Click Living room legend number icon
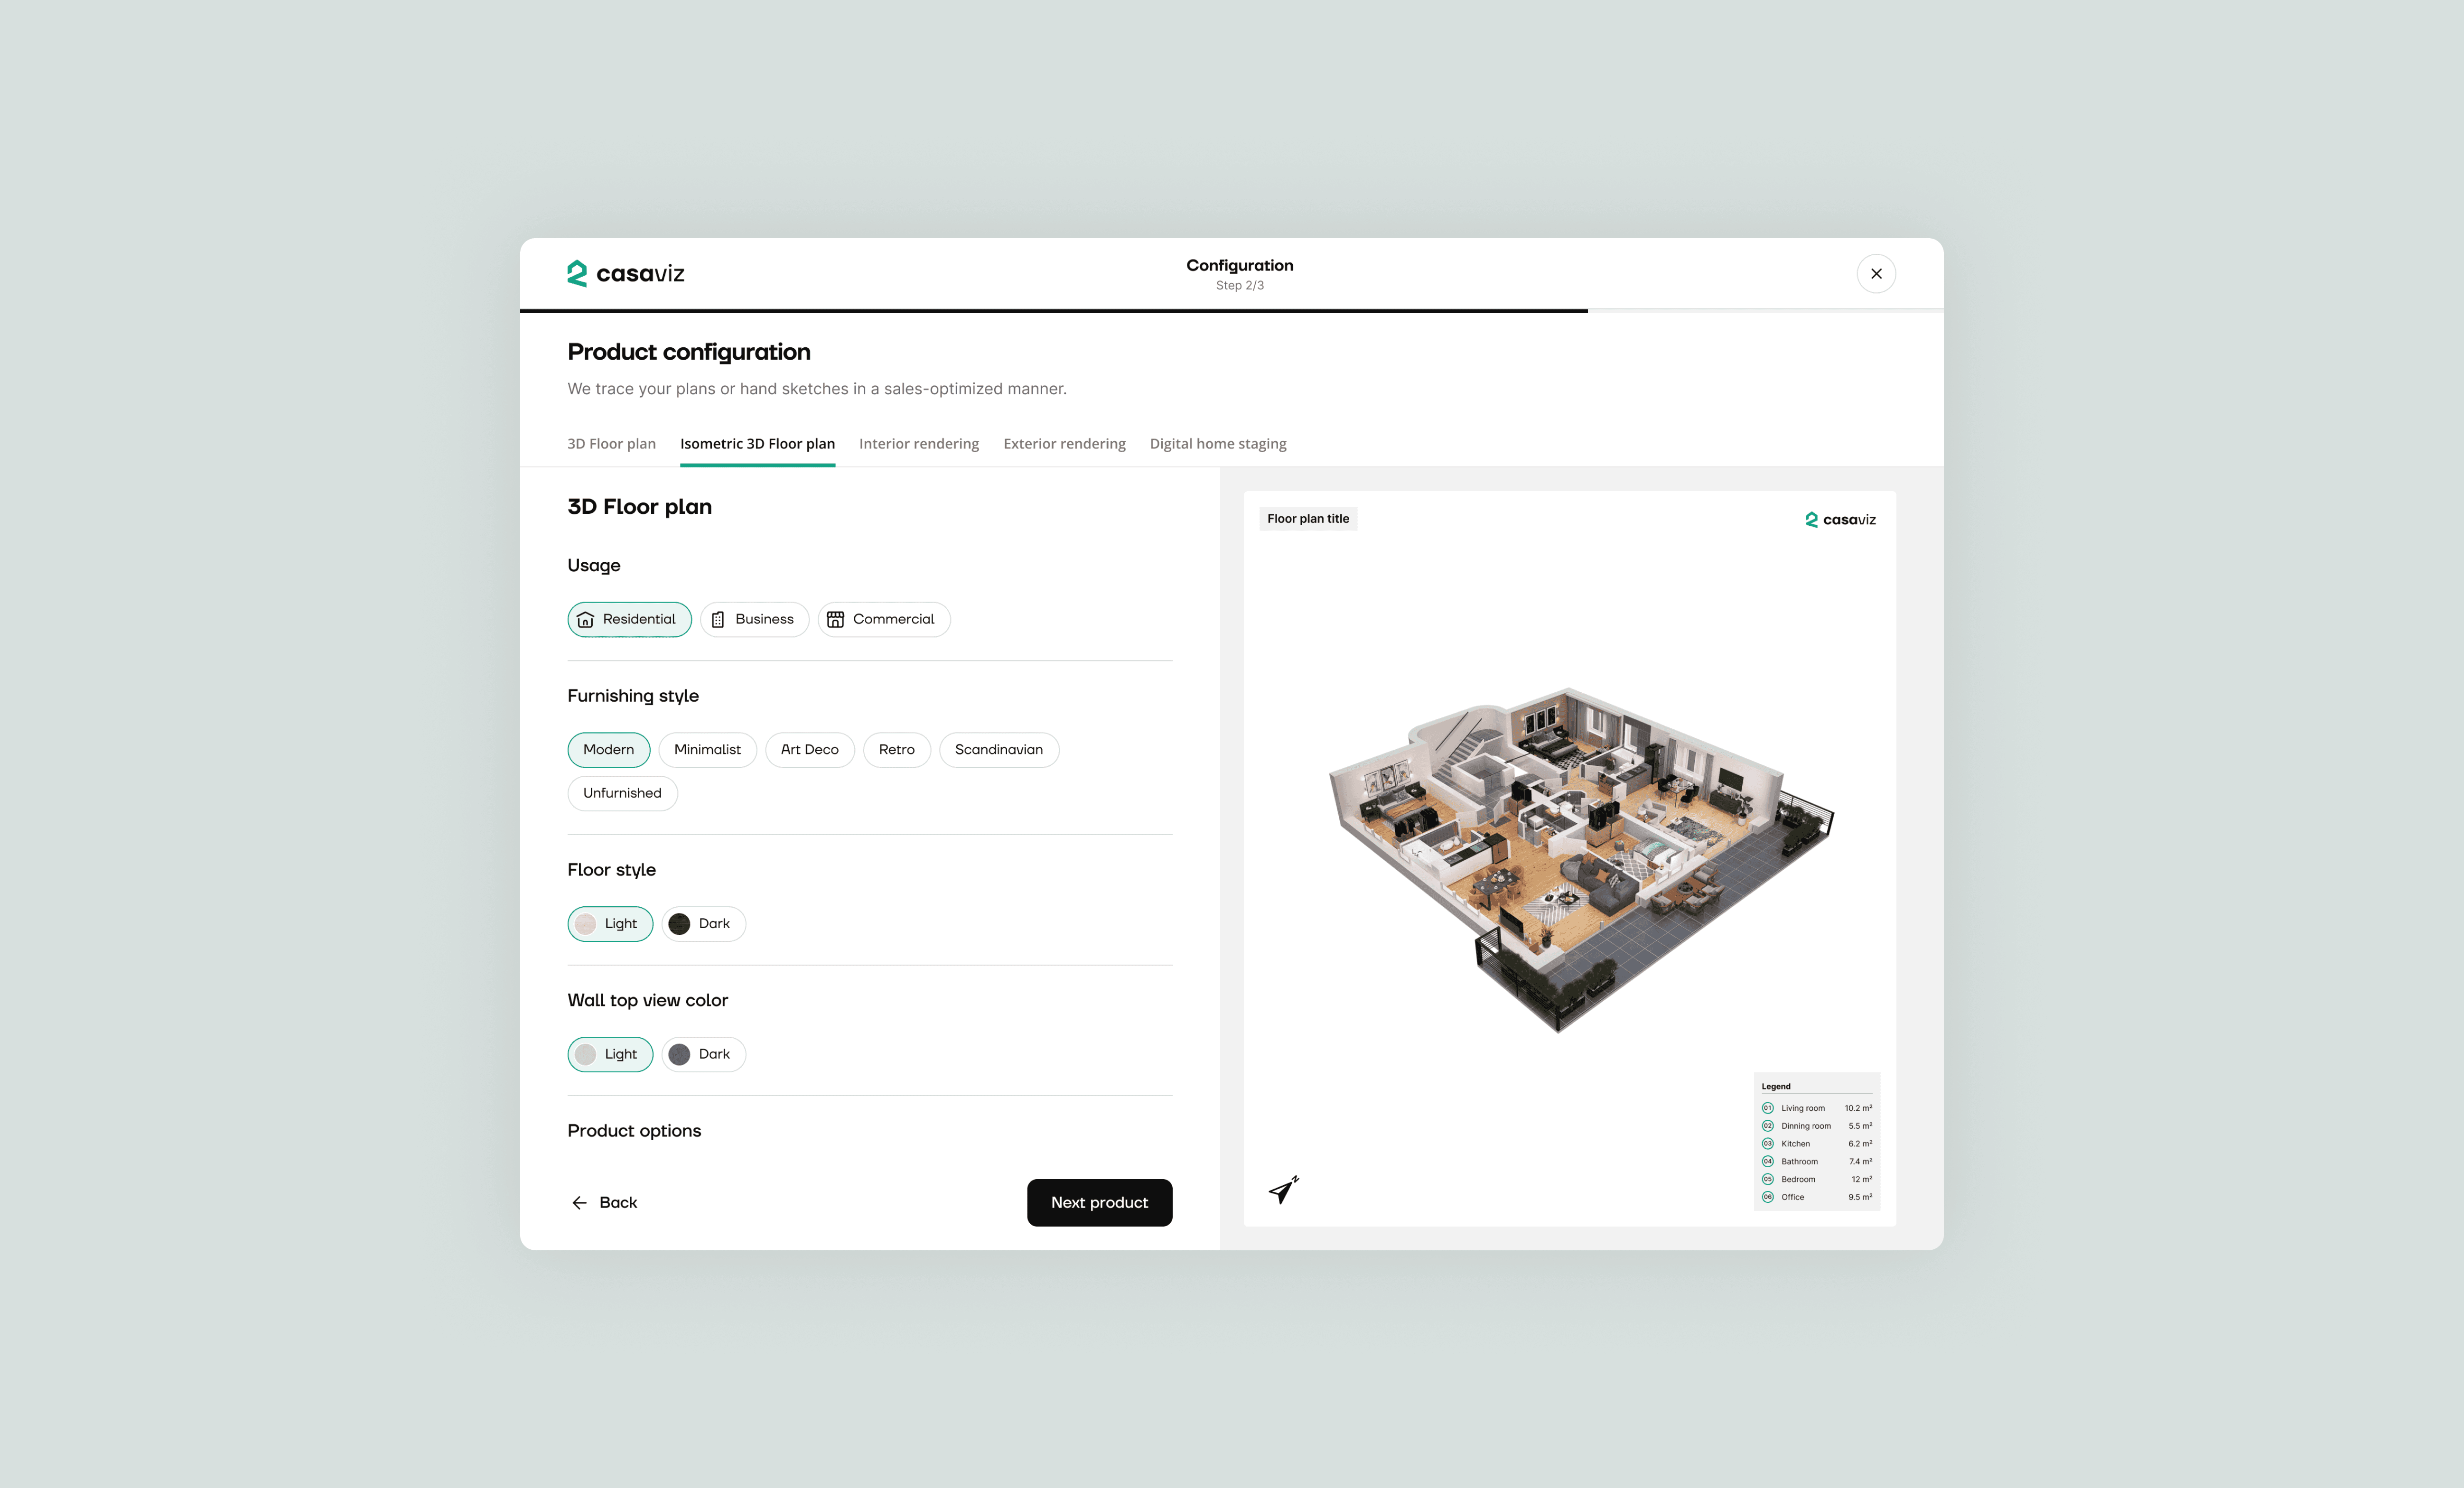The width and height of the screenshot is (2464, 1488). point(1767,1108)
